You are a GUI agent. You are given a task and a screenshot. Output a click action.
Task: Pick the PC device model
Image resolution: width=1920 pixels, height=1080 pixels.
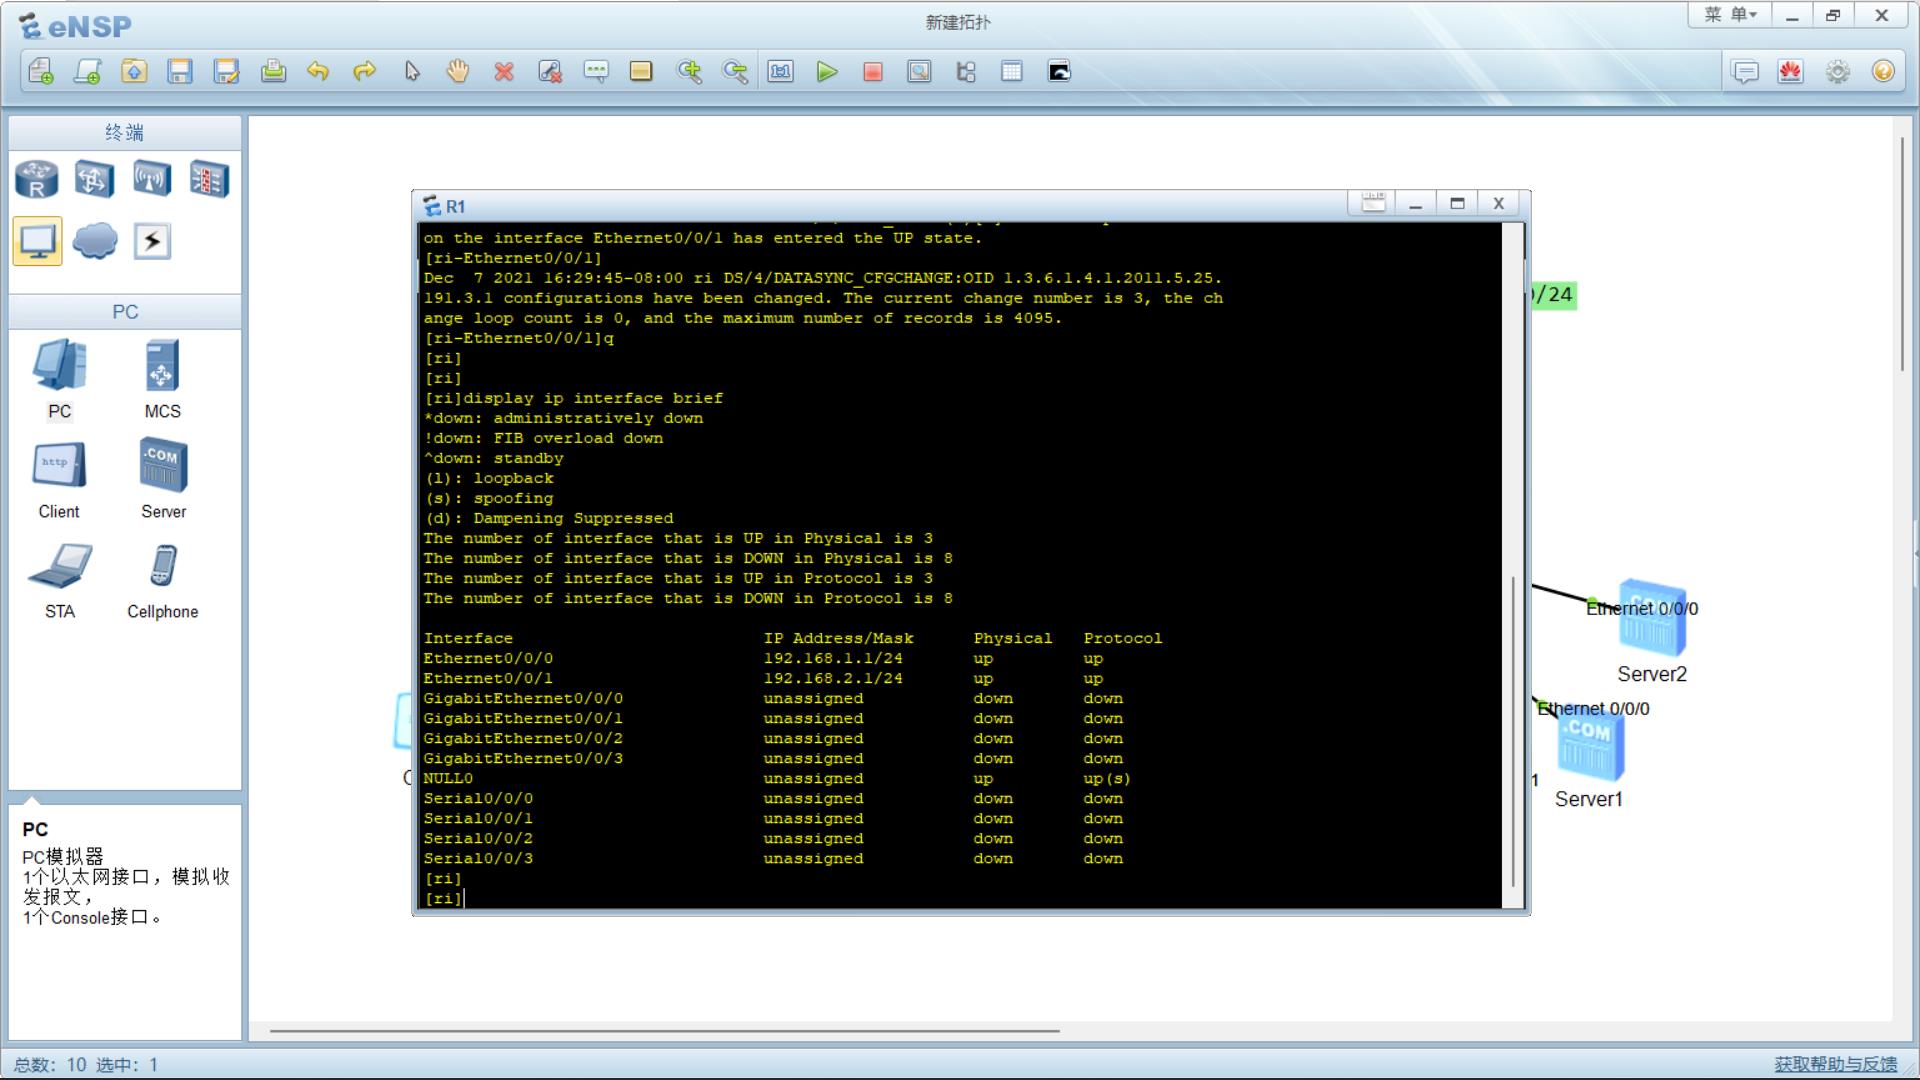coord(60,378)
